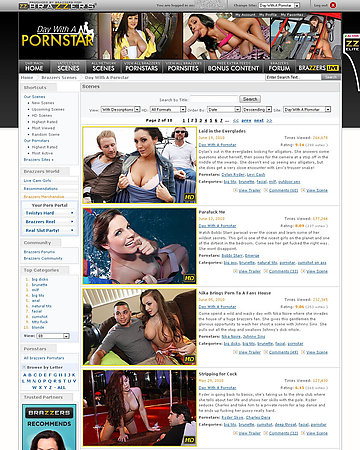
Task: Open BONUS CONTENT in the navigation bar
Action: point(233,67)
